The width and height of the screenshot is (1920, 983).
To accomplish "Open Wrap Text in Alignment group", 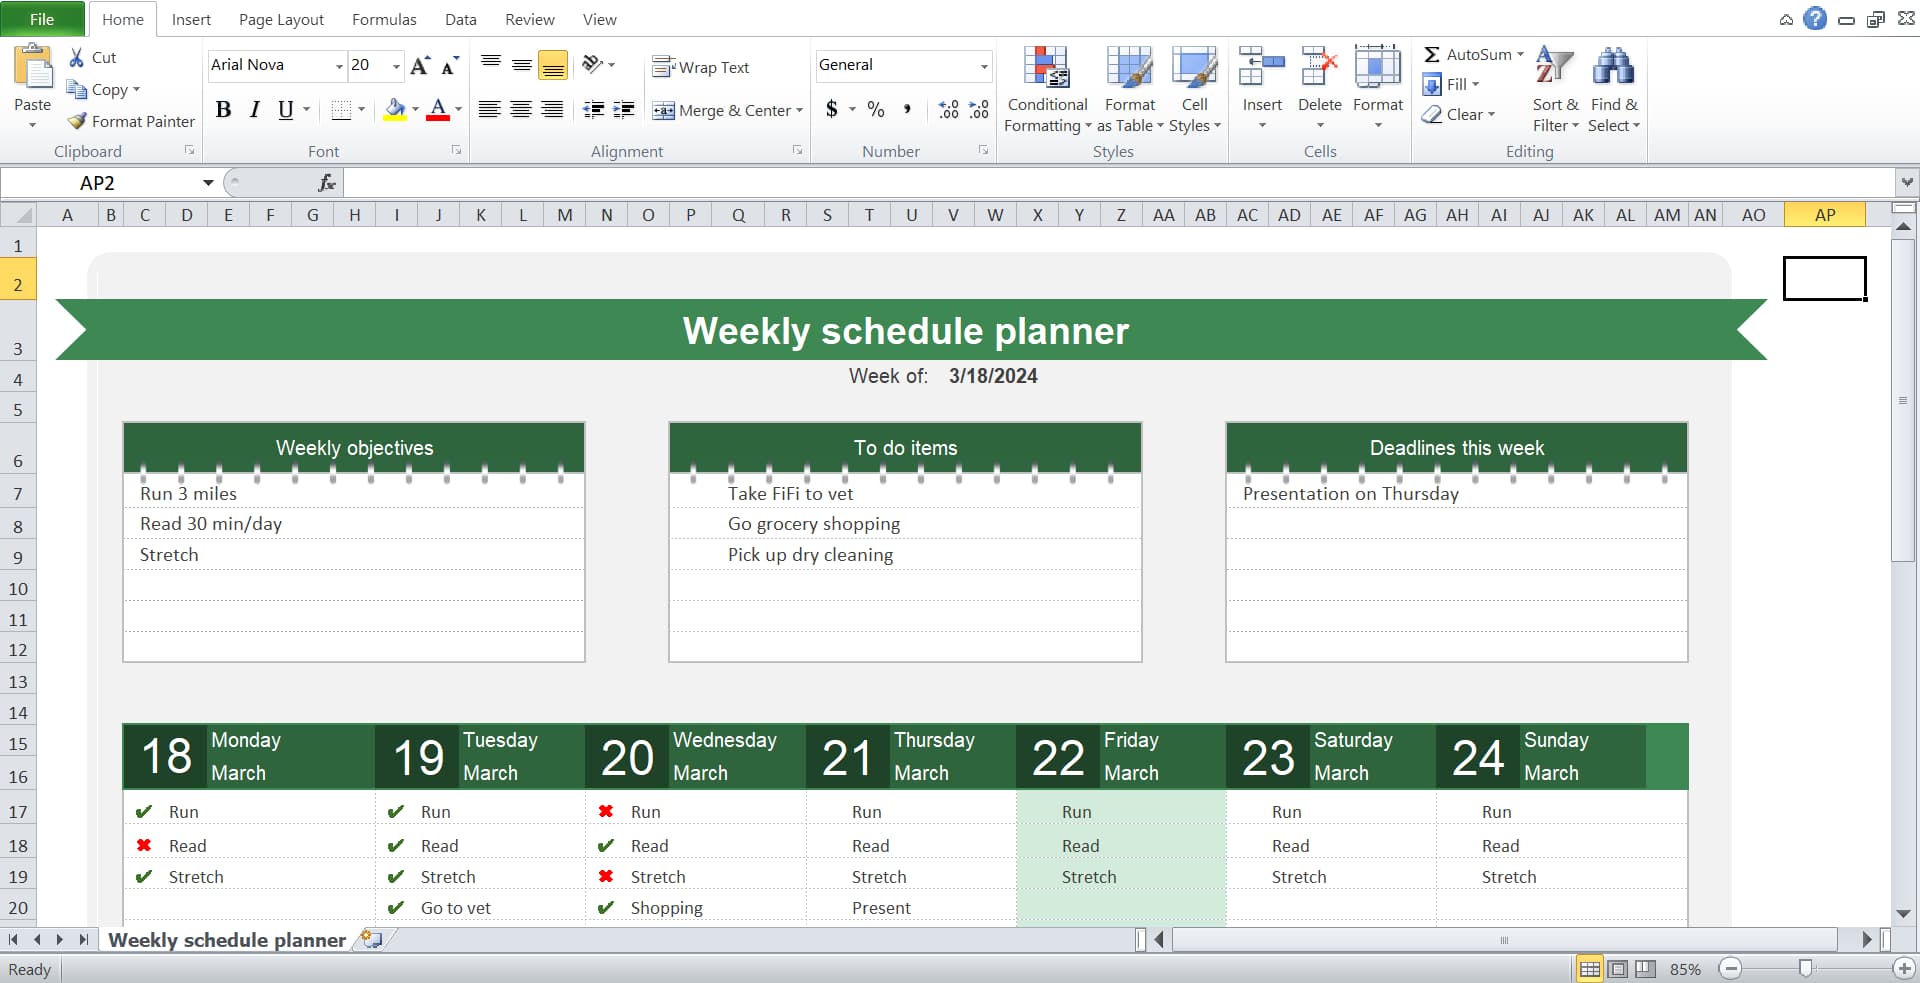I will [701, 66].
